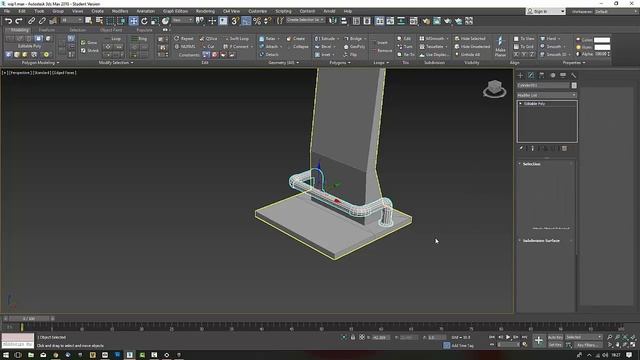This screenshot has height=360, width=640.
Task: Undo the last action
Action: 8,21
